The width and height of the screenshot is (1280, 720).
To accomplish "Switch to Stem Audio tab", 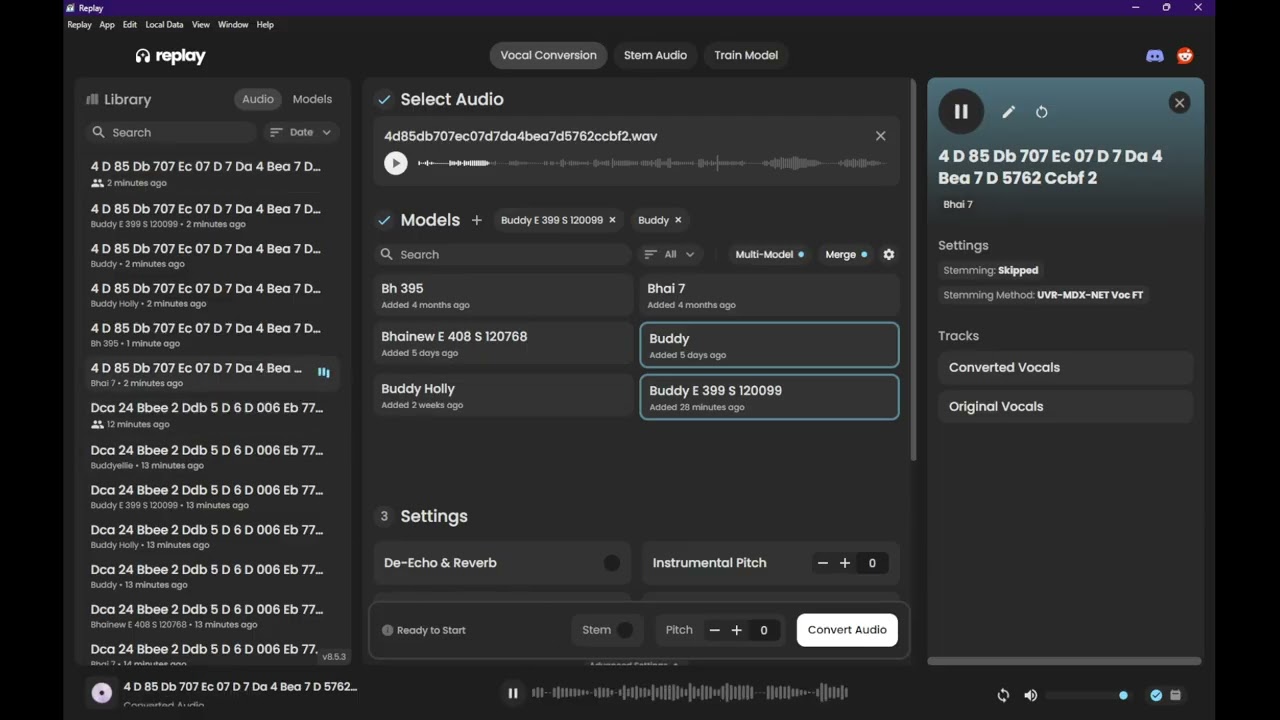I will (655, 55).
